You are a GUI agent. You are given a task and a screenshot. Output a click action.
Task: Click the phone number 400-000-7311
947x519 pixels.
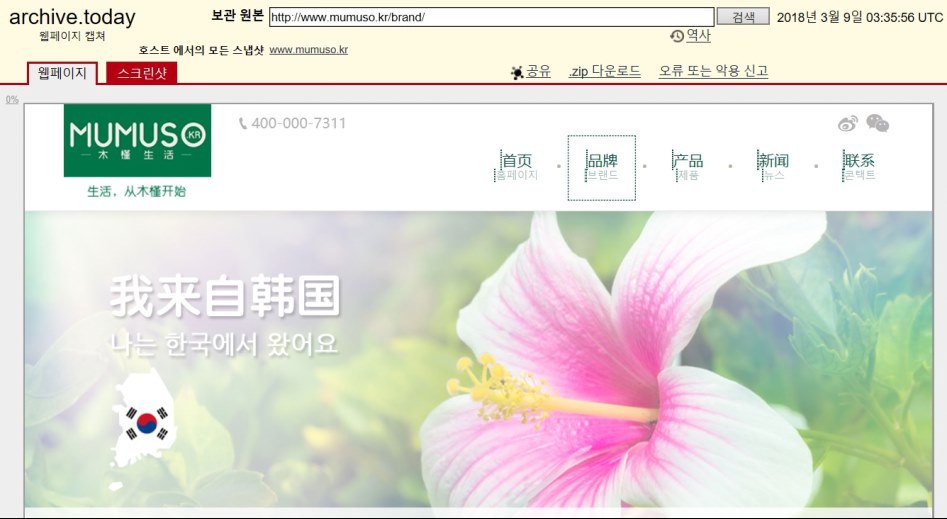point(298,123)
